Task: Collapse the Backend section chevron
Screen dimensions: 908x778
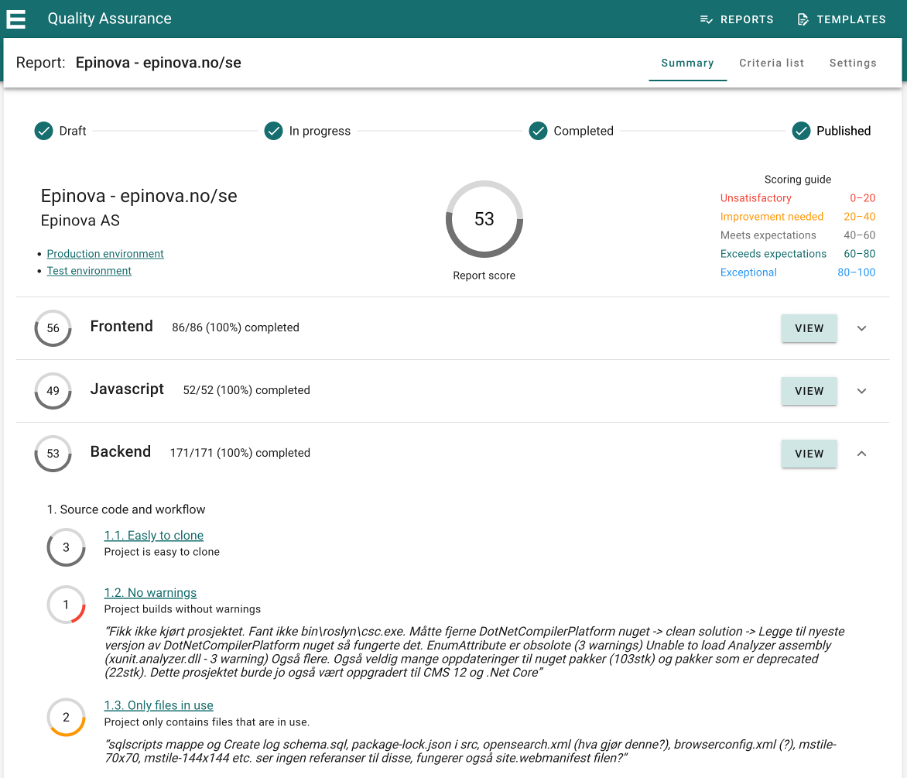Action: coord(862,454)
